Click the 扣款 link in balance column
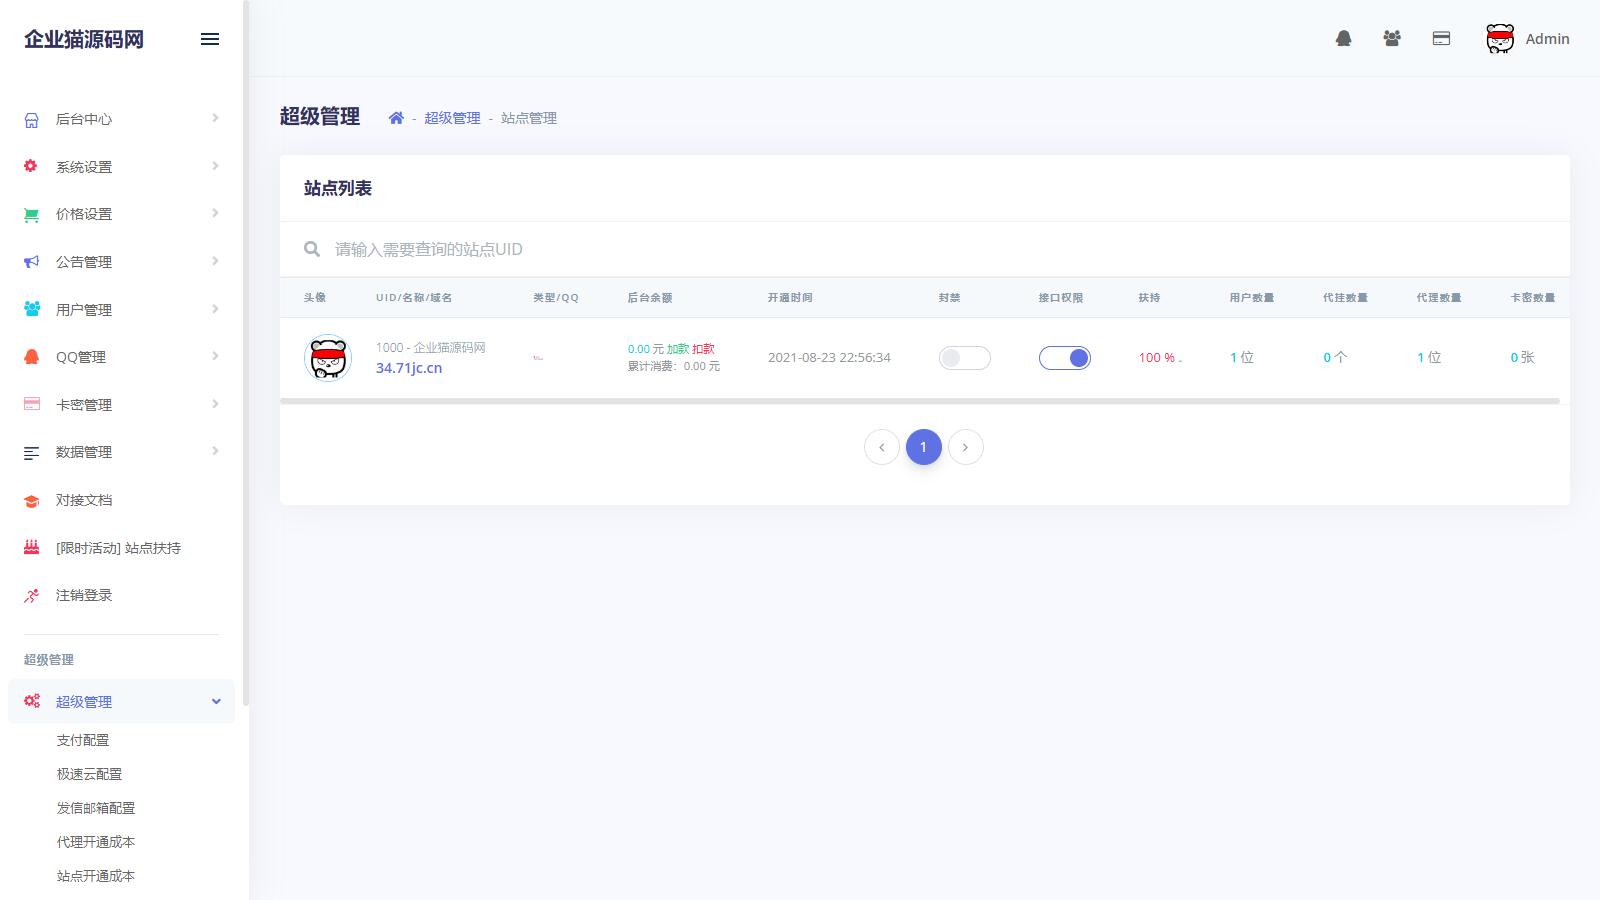1600x900 pixels. pos(703,349)
